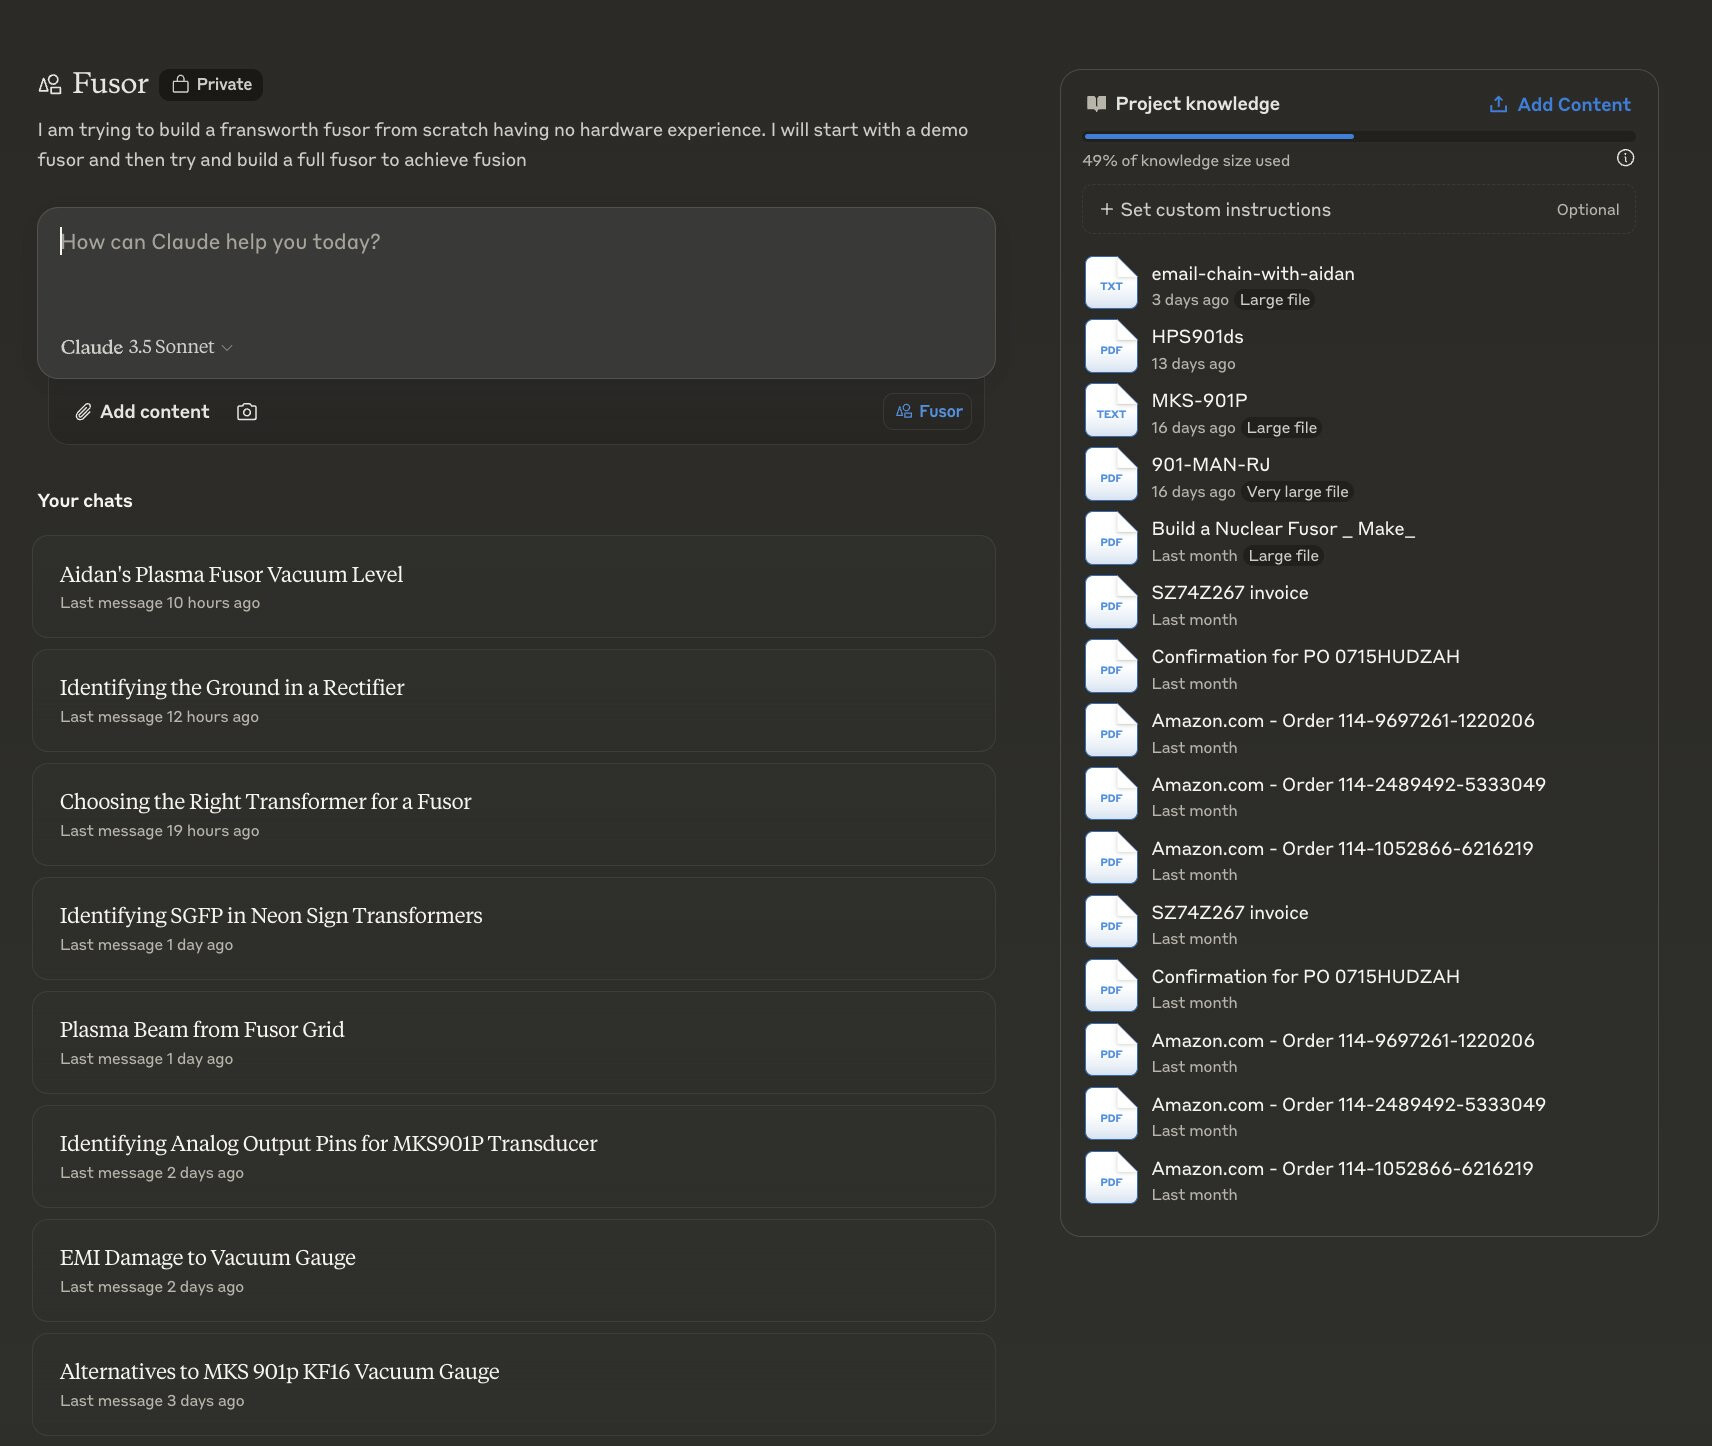The width and height of the screenshot is (1712, 1446).
Task: Click the paperclip Add content icon
Action: click(x=84, y=412)
